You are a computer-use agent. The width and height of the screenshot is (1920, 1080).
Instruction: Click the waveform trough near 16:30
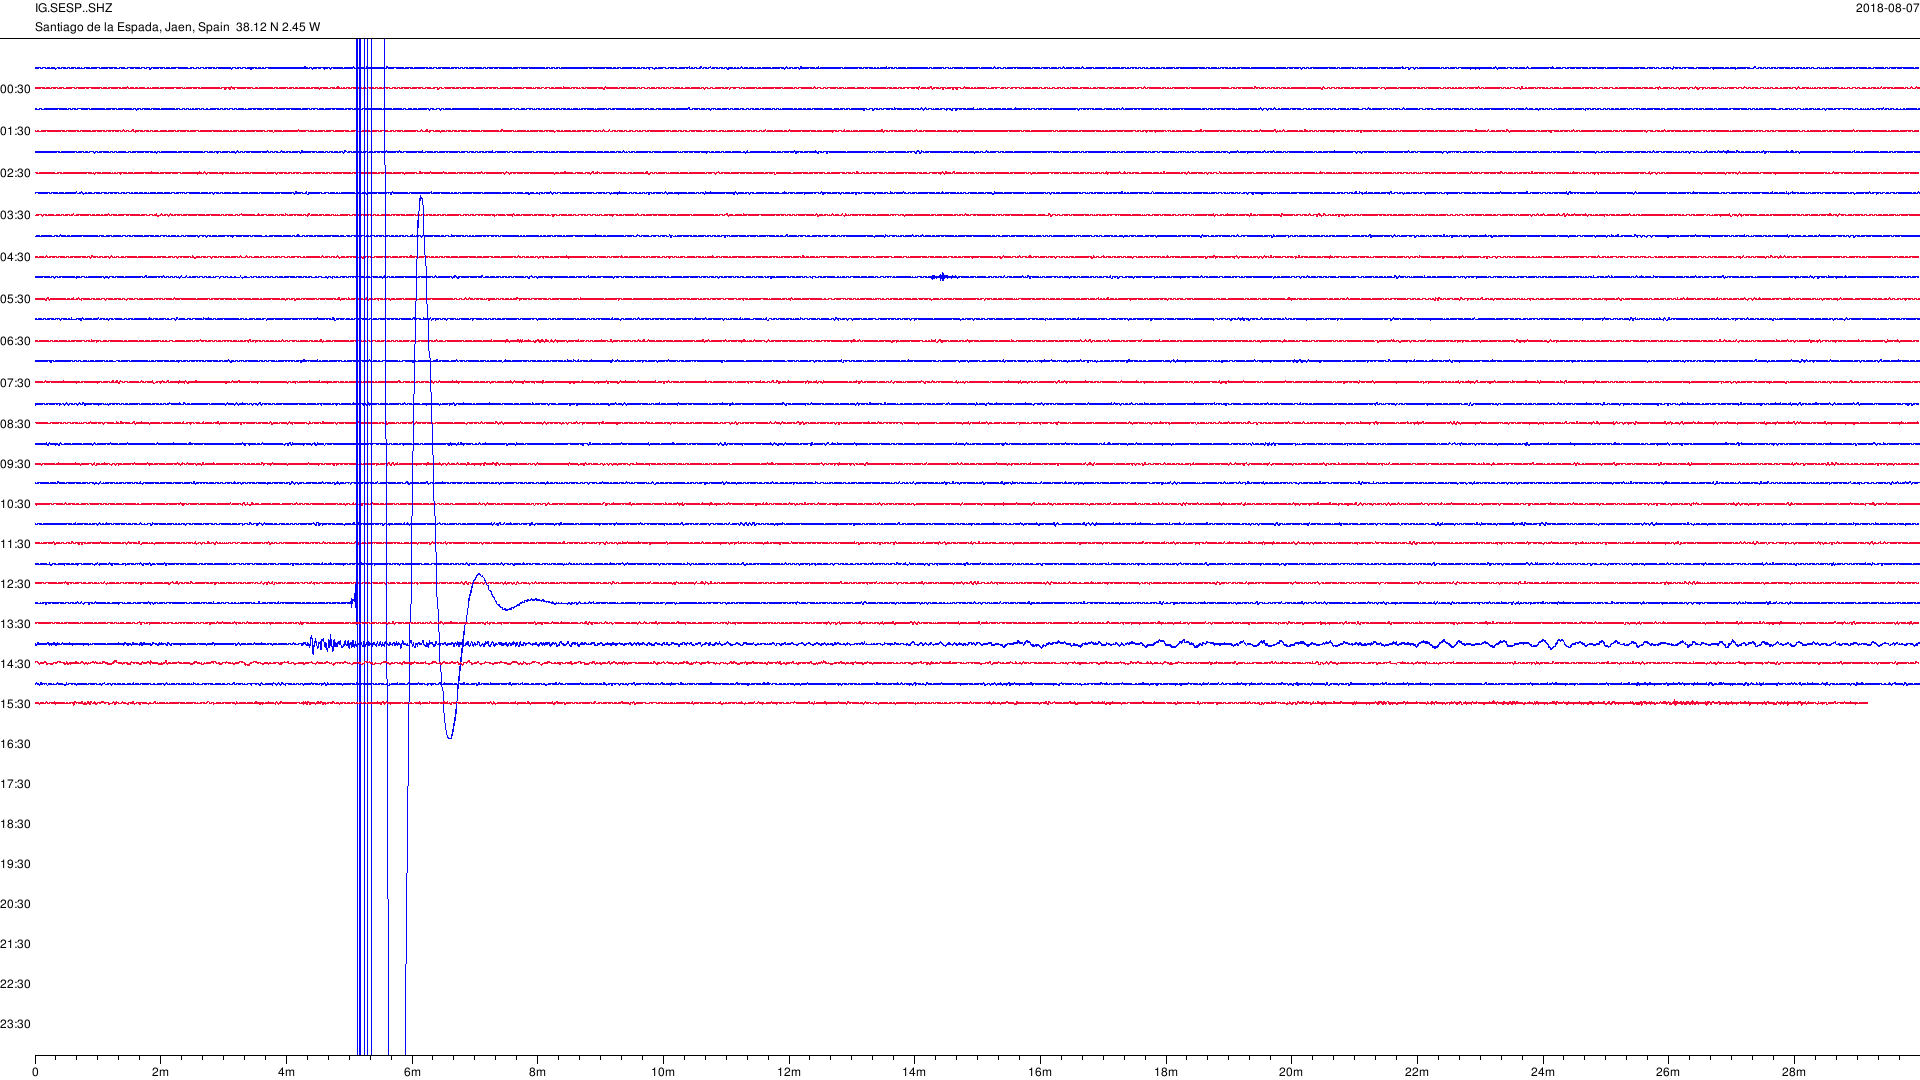(x=450, y=735)
